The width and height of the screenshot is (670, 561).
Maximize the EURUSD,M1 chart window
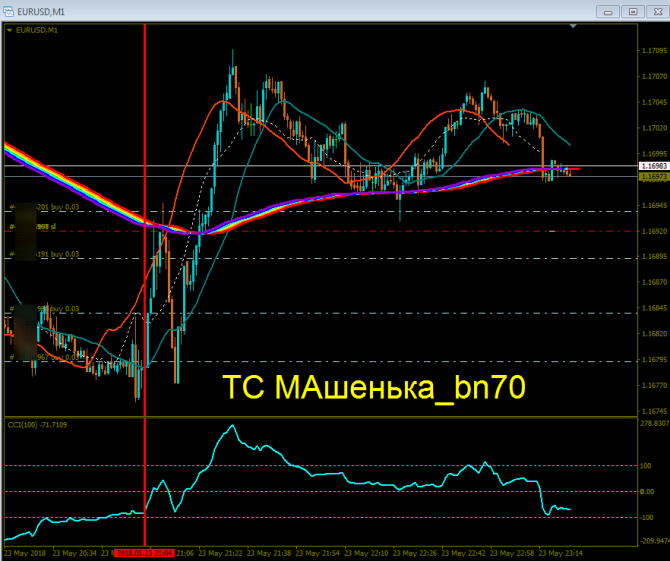(x=633, y=12)
